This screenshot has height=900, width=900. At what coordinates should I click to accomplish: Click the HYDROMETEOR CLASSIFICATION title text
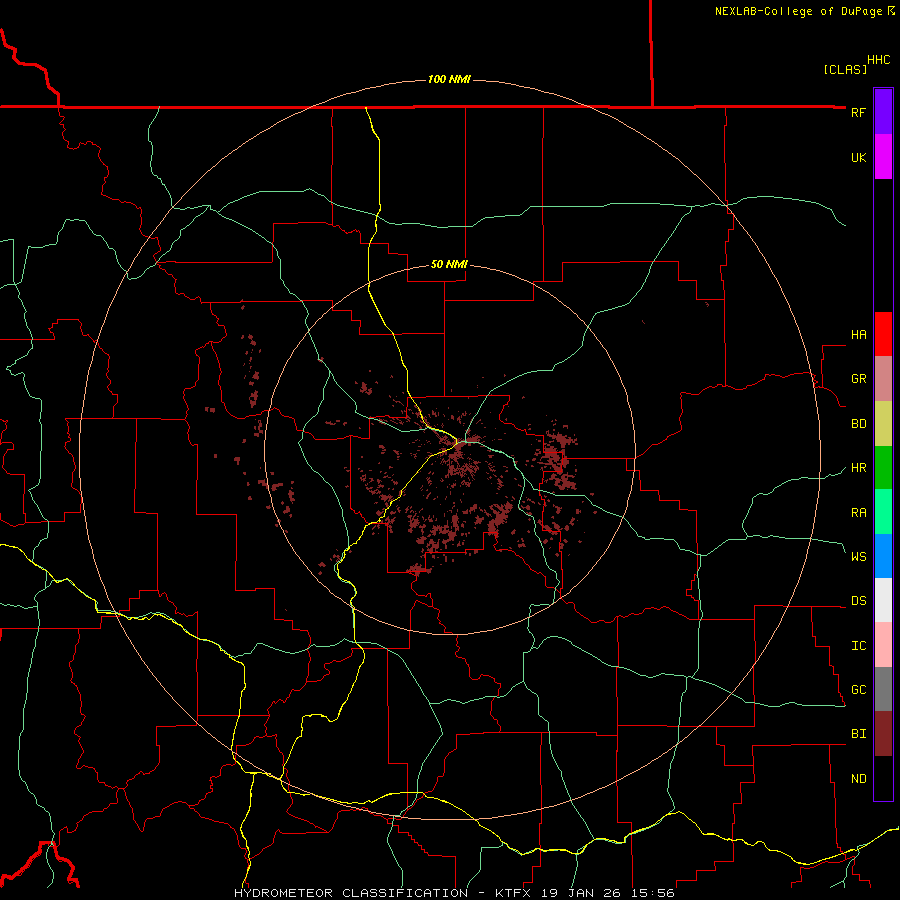tap(351, 893)
